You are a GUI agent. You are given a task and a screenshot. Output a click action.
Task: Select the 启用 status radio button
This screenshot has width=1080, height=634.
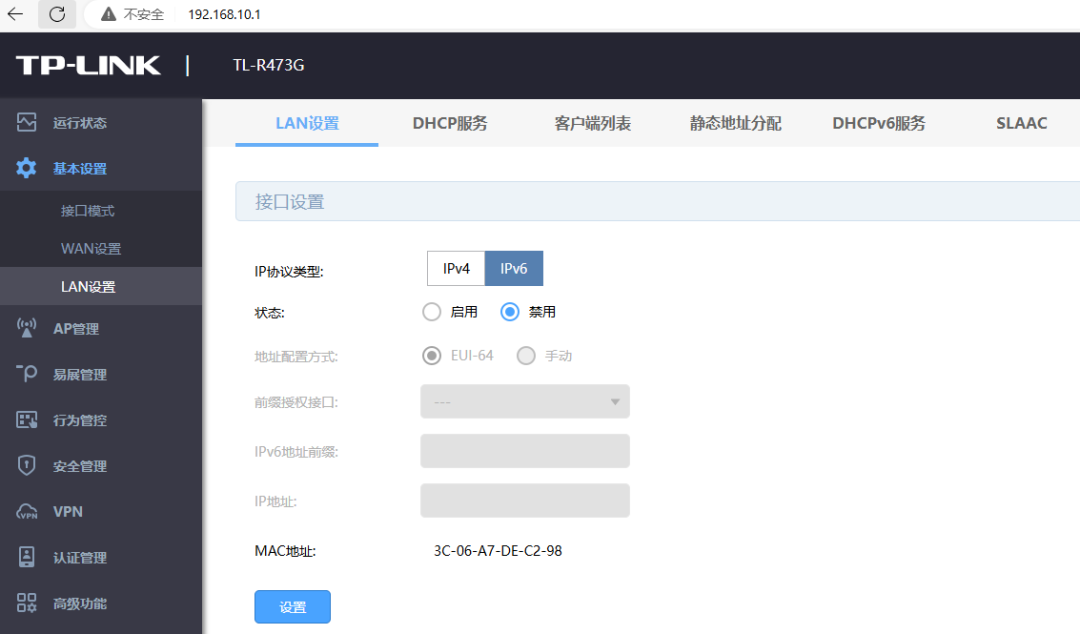(x=432, y=312)
